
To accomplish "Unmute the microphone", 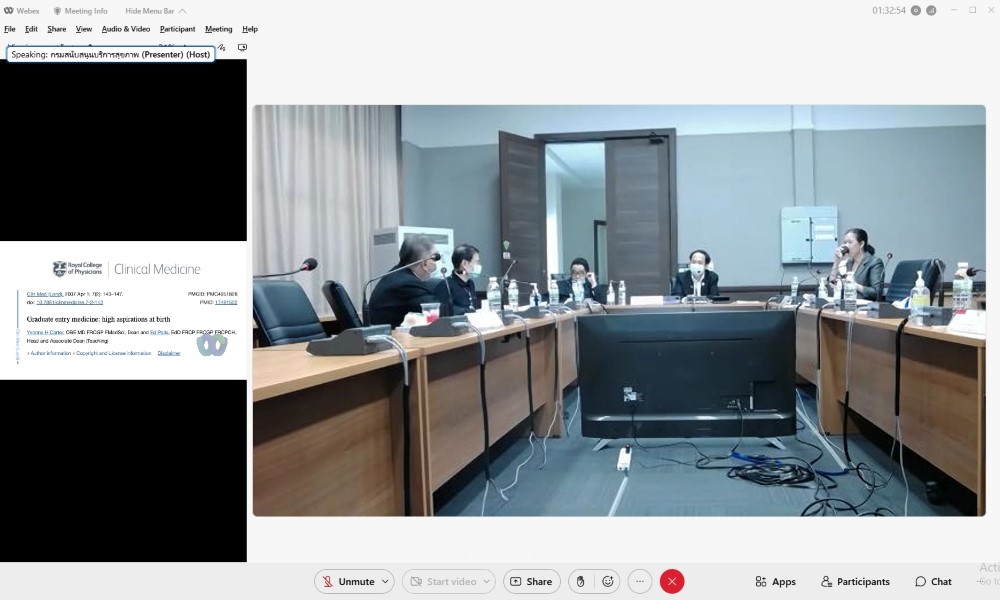I will (347, 581).
